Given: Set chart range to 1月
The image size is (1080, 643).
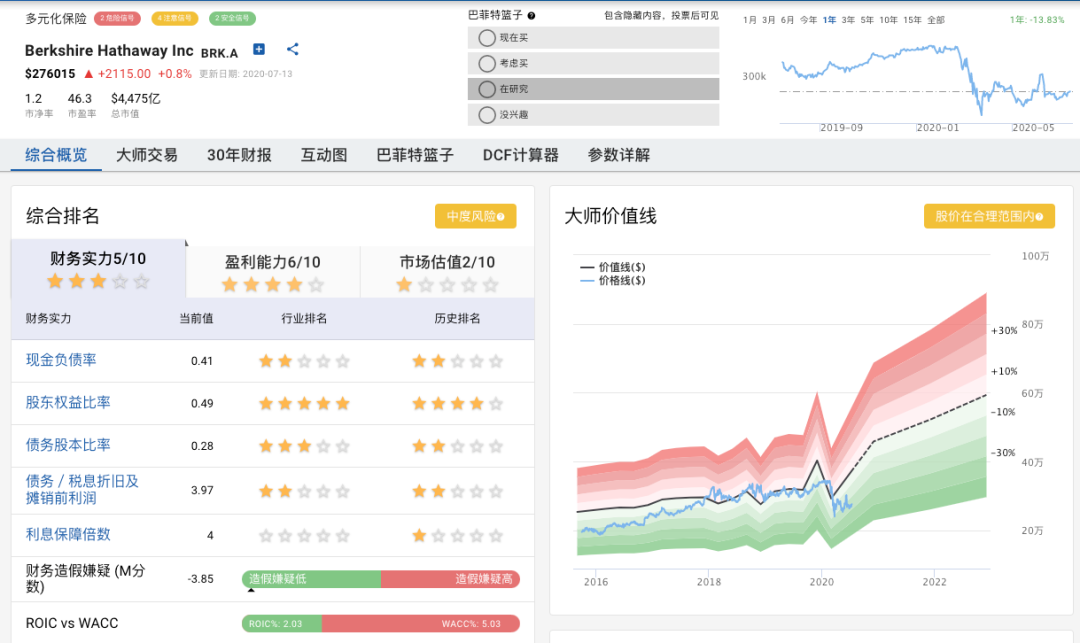Looking at the screenshot, I should click(749, 20).
